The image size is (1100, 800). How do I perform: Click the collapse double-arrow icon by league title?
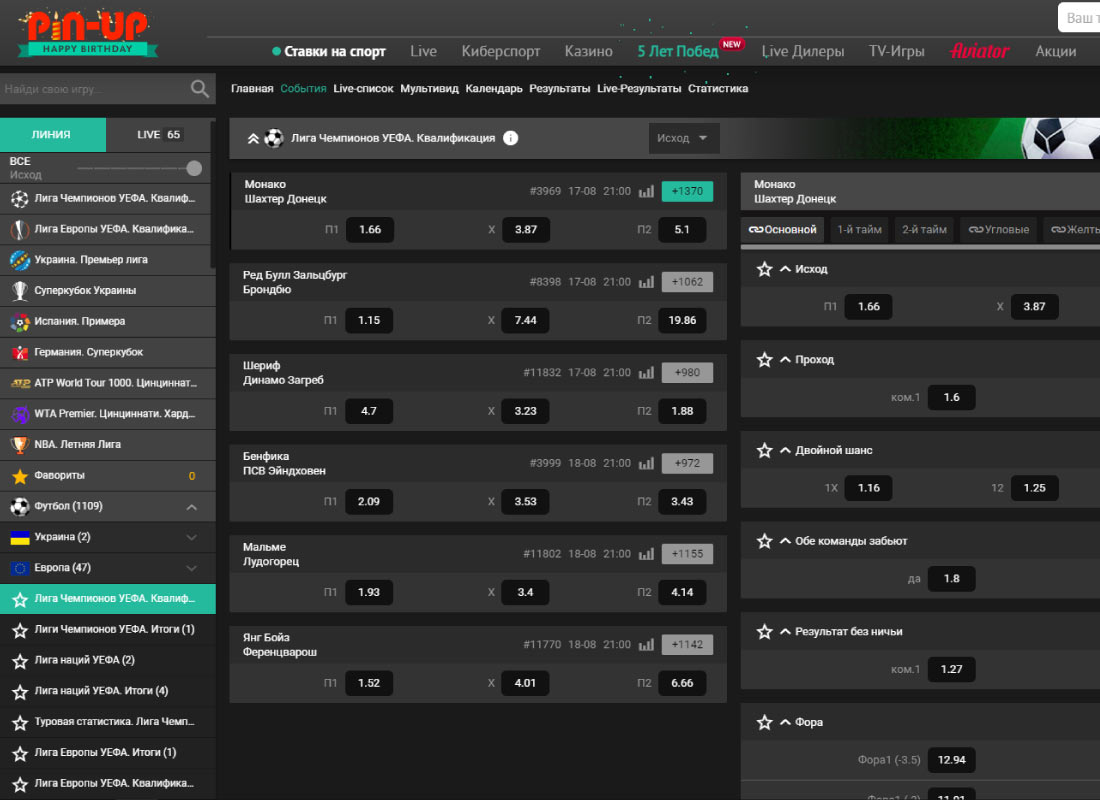[253, 138]
